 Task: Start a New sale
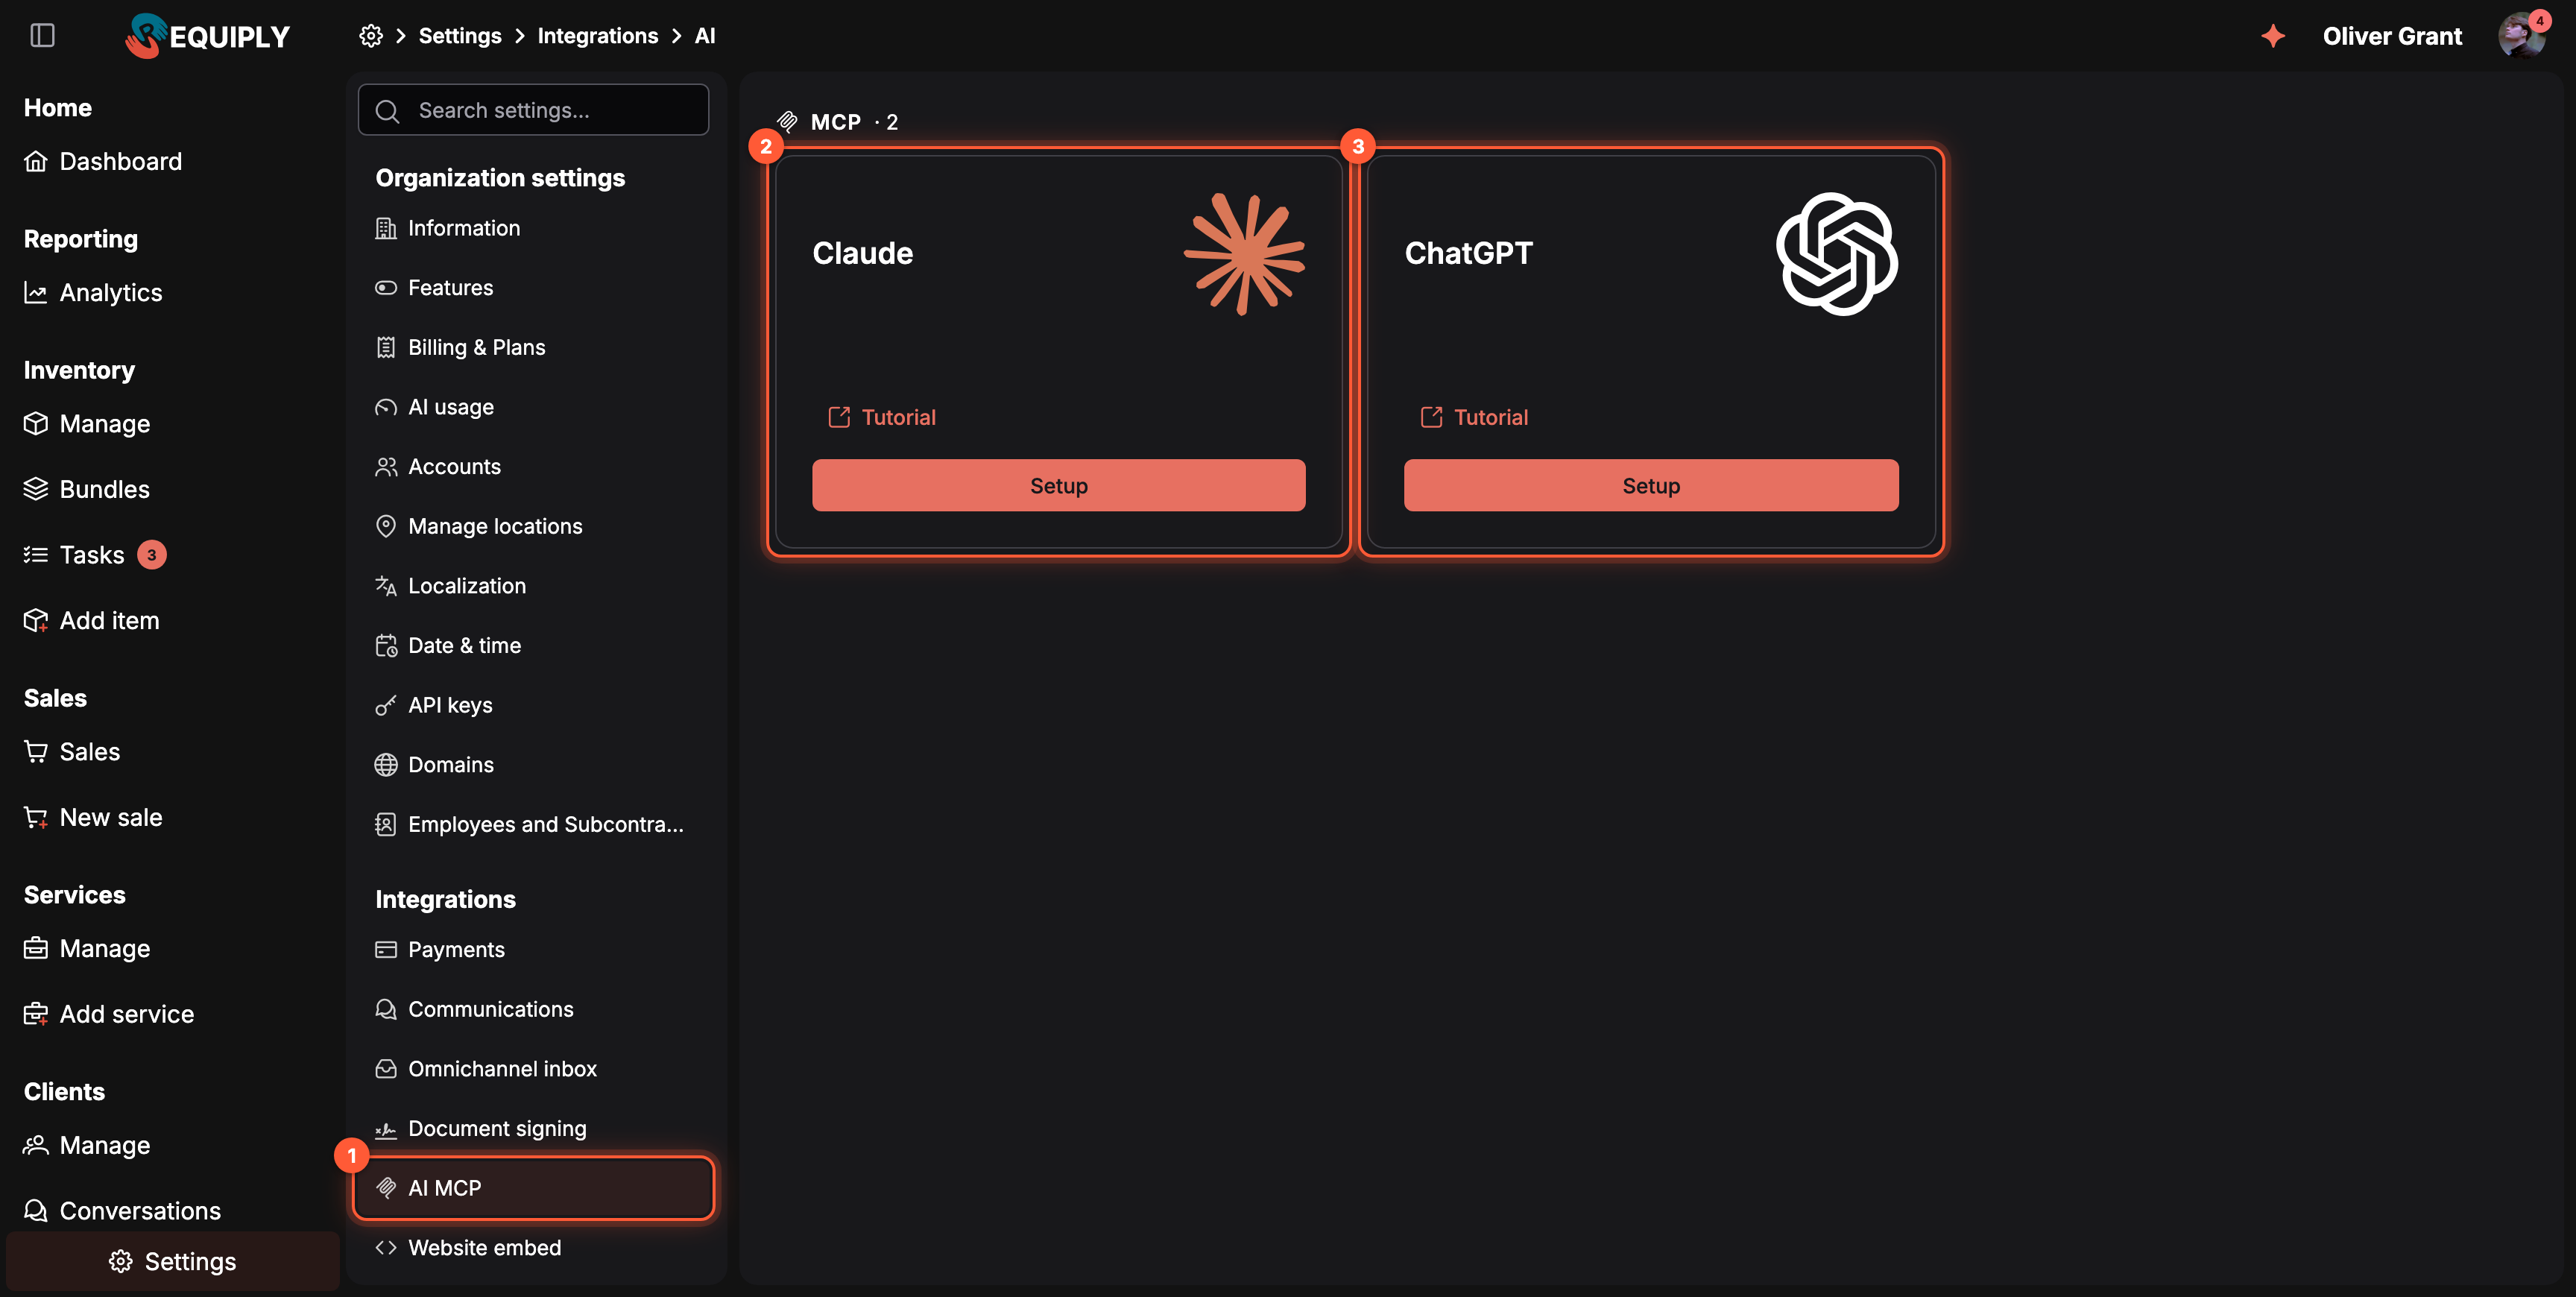(93, 817)
